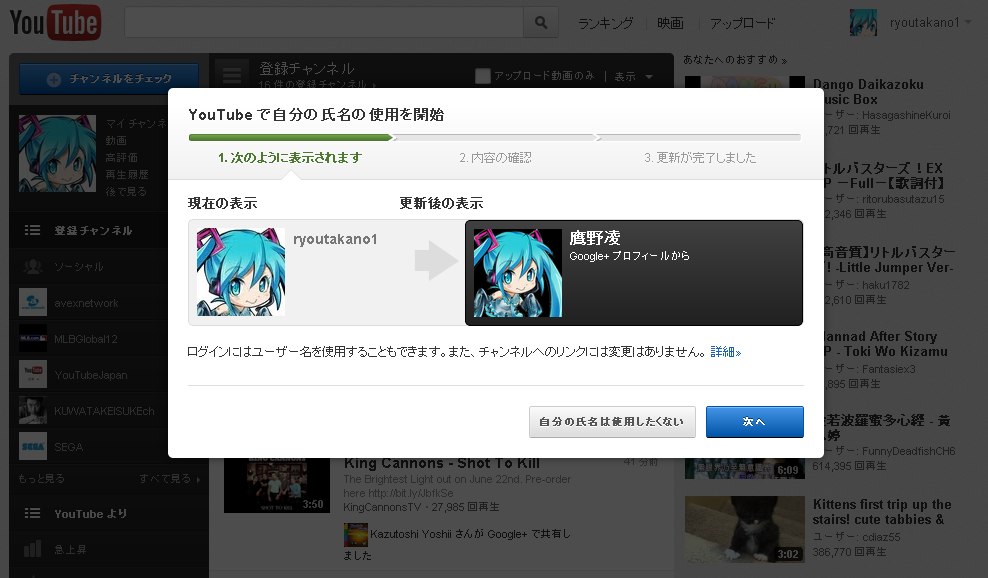Click the YouTube より list icon
The height and width of the screenshot is (578, 988).
tap(32, 513)
